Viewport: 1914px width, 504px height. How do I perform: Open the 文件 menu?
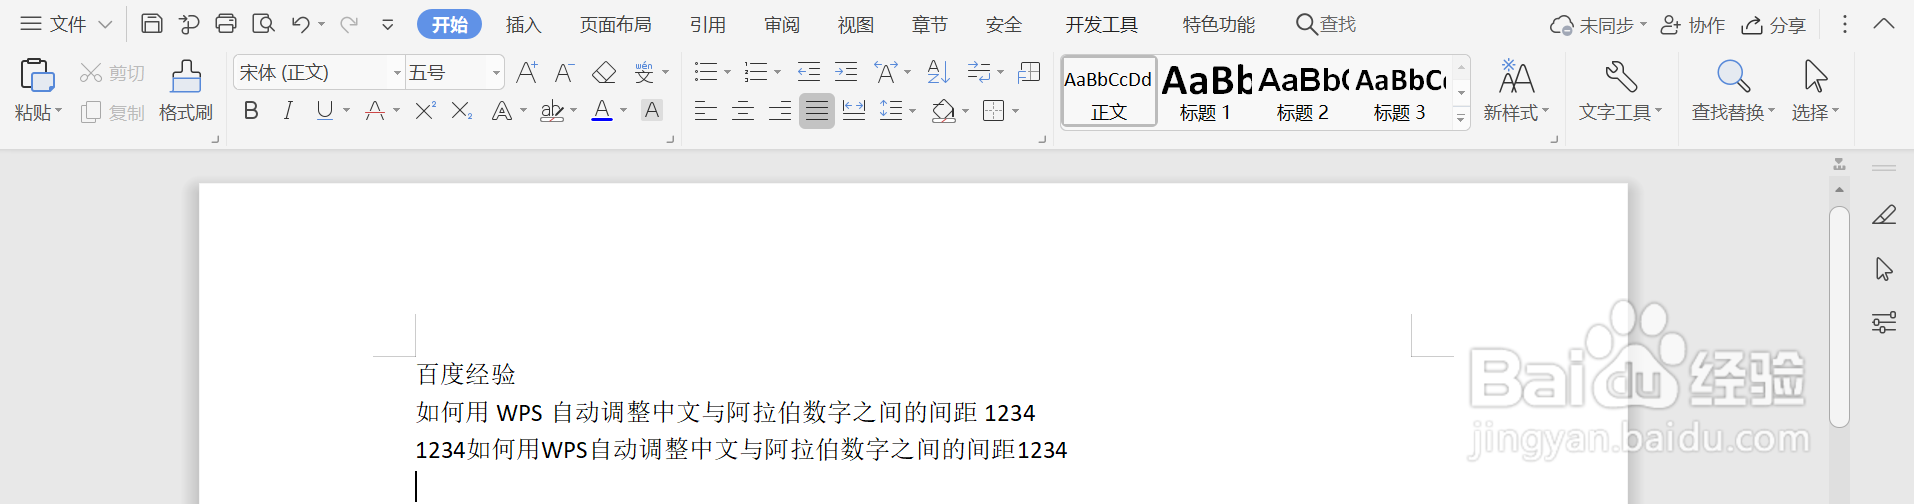click(66, 24)
